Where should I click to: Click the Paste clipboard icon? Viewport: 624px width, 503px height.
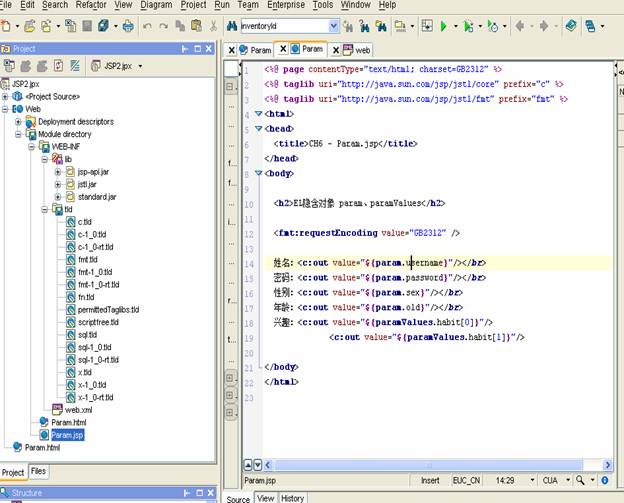196,26
